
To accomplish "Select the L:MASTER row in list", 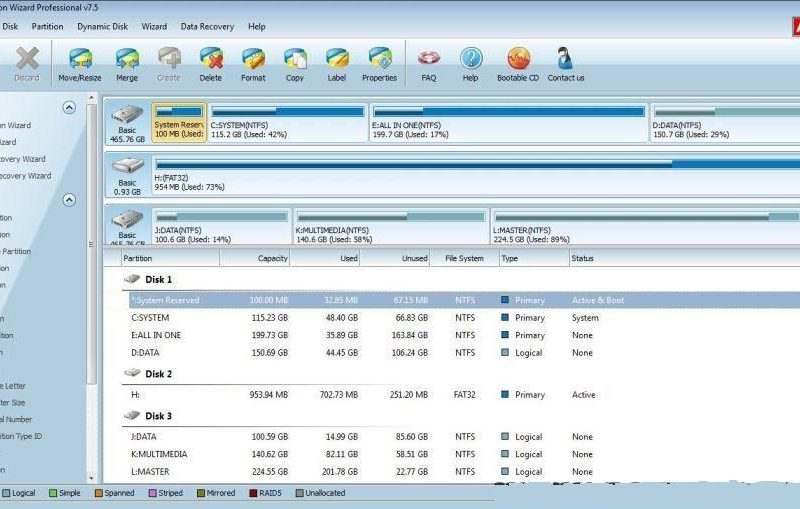I will click(x=464, y=472).
